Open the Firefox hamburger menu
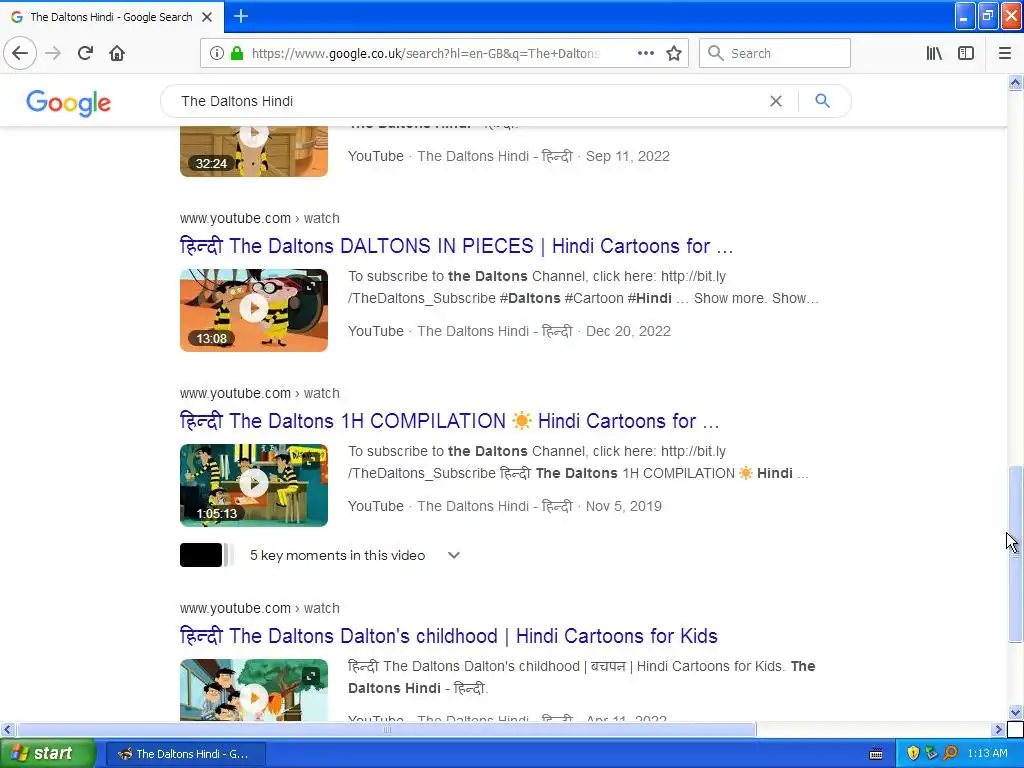Viewport: 1024px width, 768px height. point(1004,54)
